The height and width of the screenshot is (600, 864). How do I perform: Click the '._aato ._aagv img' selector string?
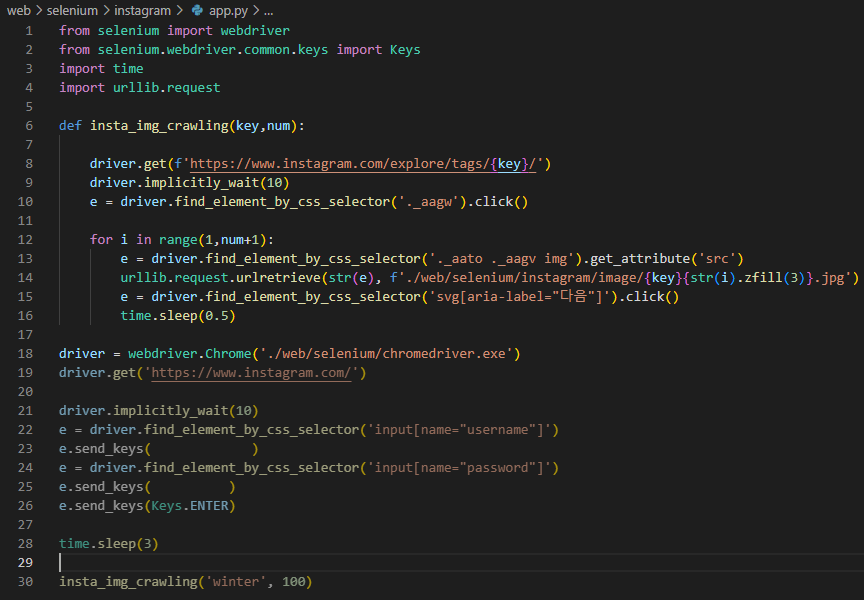(501, 258)
